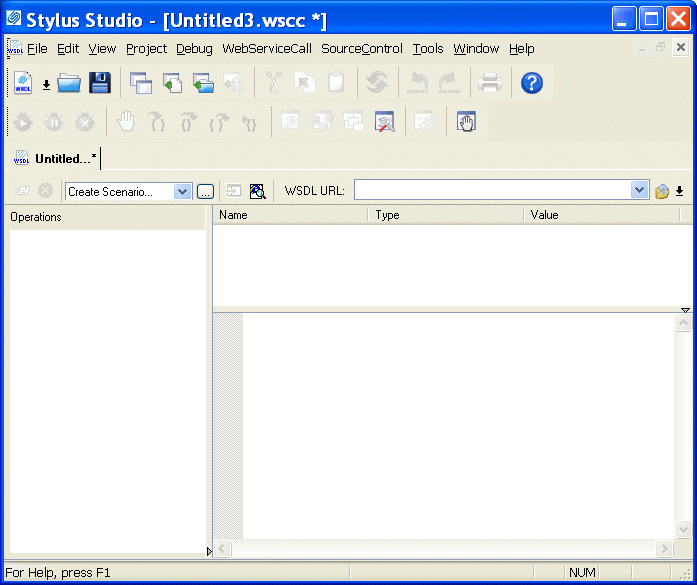Click the ellipsis button next to Create Scenario
This screenshot has height=585, width=697.
click(205, 191)
